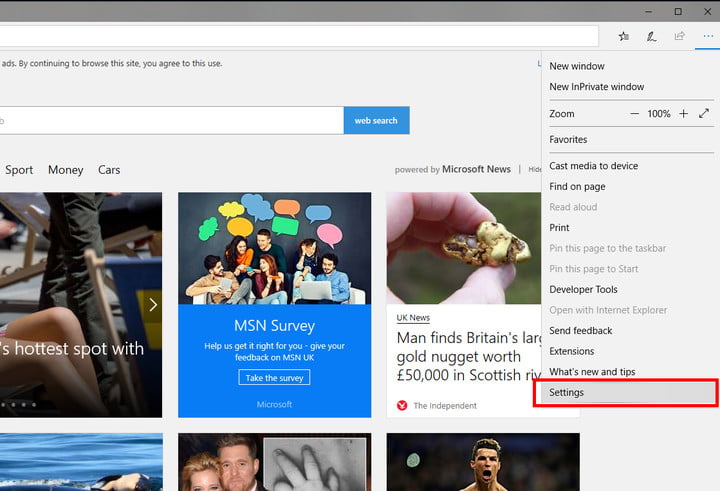Click the 100% zoom value
720x491 pixels.
[x=659, y=113]
